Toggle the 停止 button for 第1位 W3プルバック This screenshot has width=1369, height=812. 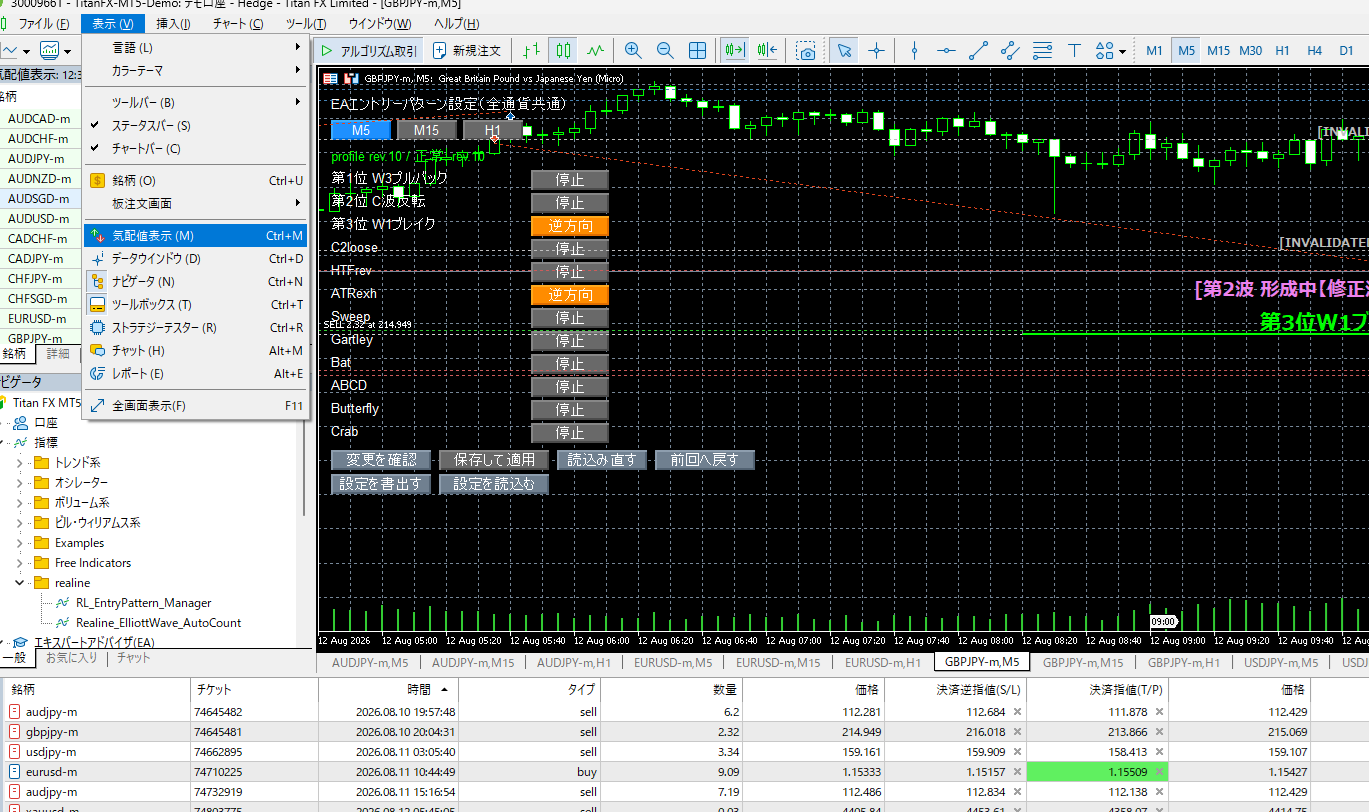[569, 180]
